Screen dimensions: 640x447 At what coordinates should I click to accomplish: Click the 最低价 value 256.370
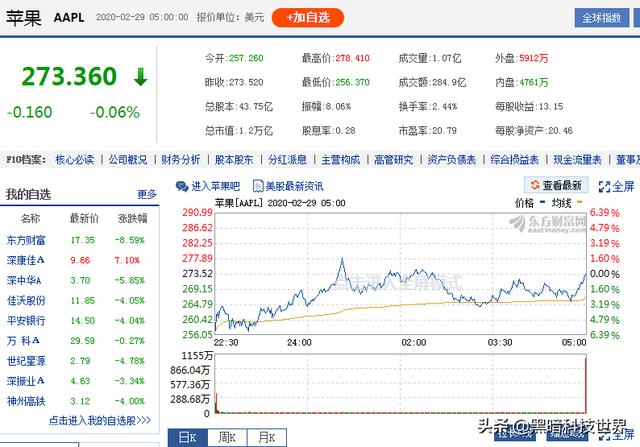click(352, 82)
